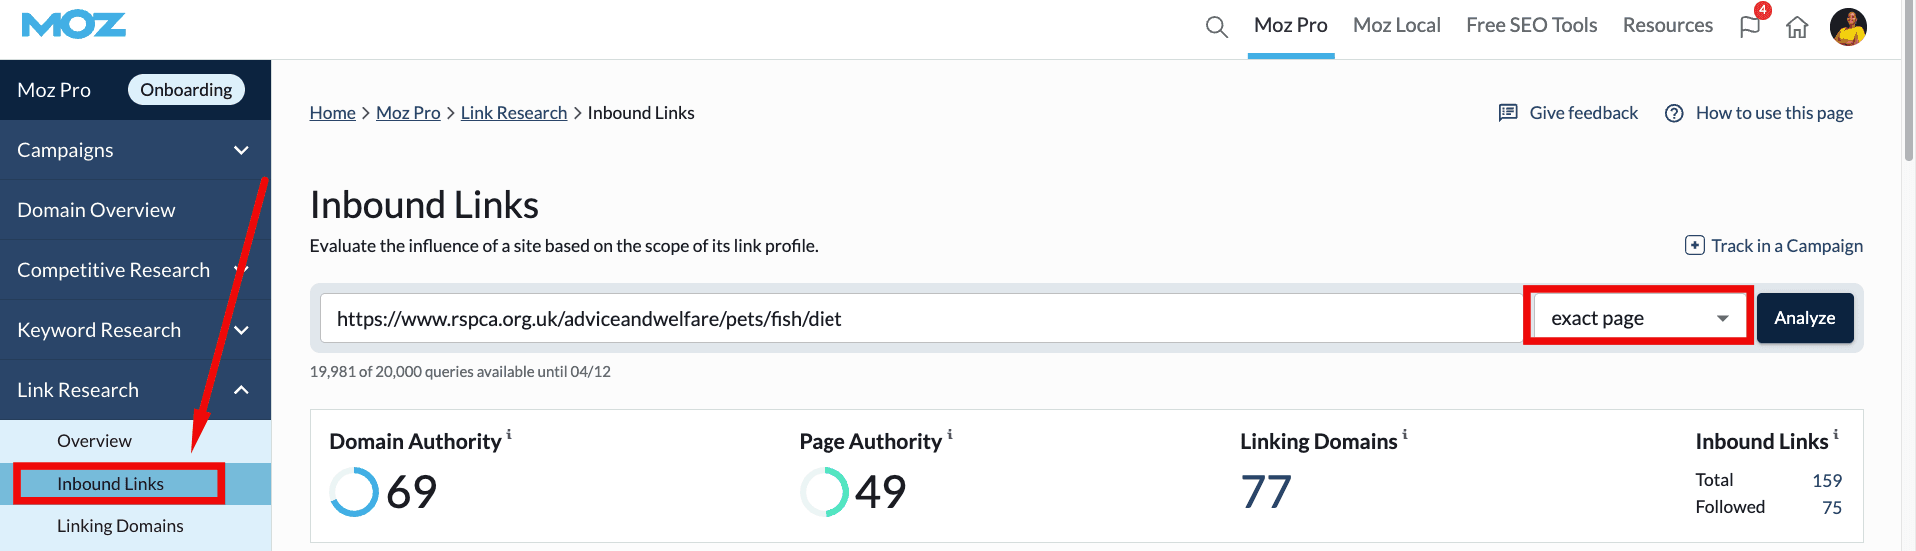Viewport: 1916px width, 551px height.
Task: Open the exact page scope dropdown
Action: [1638, 318]
